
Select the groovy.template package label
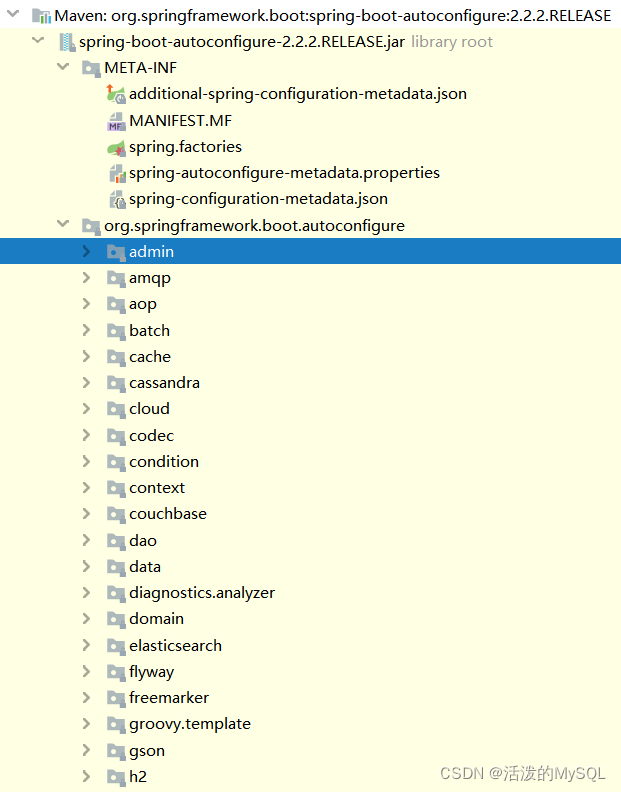pos(190,724)
